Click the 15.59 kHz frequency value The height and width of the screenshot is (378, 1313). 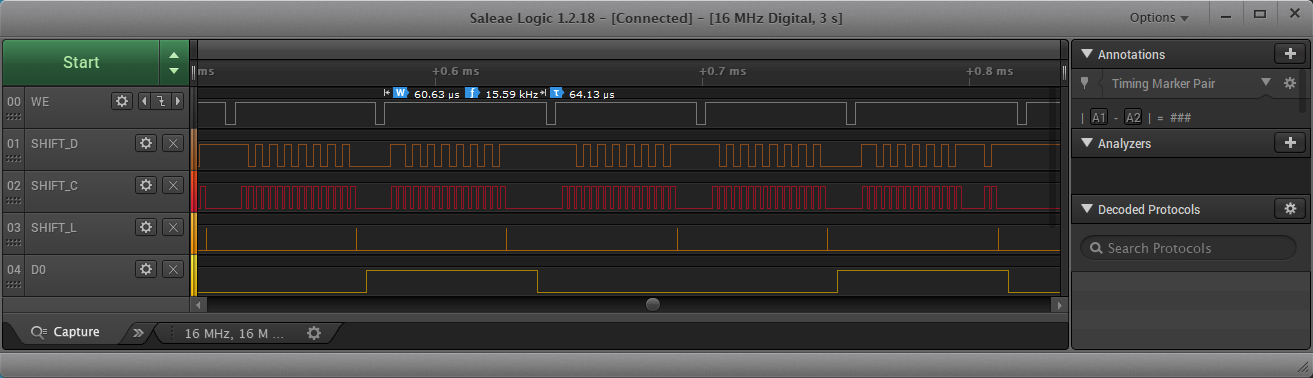pyautogui.click(x=511, y=94)
